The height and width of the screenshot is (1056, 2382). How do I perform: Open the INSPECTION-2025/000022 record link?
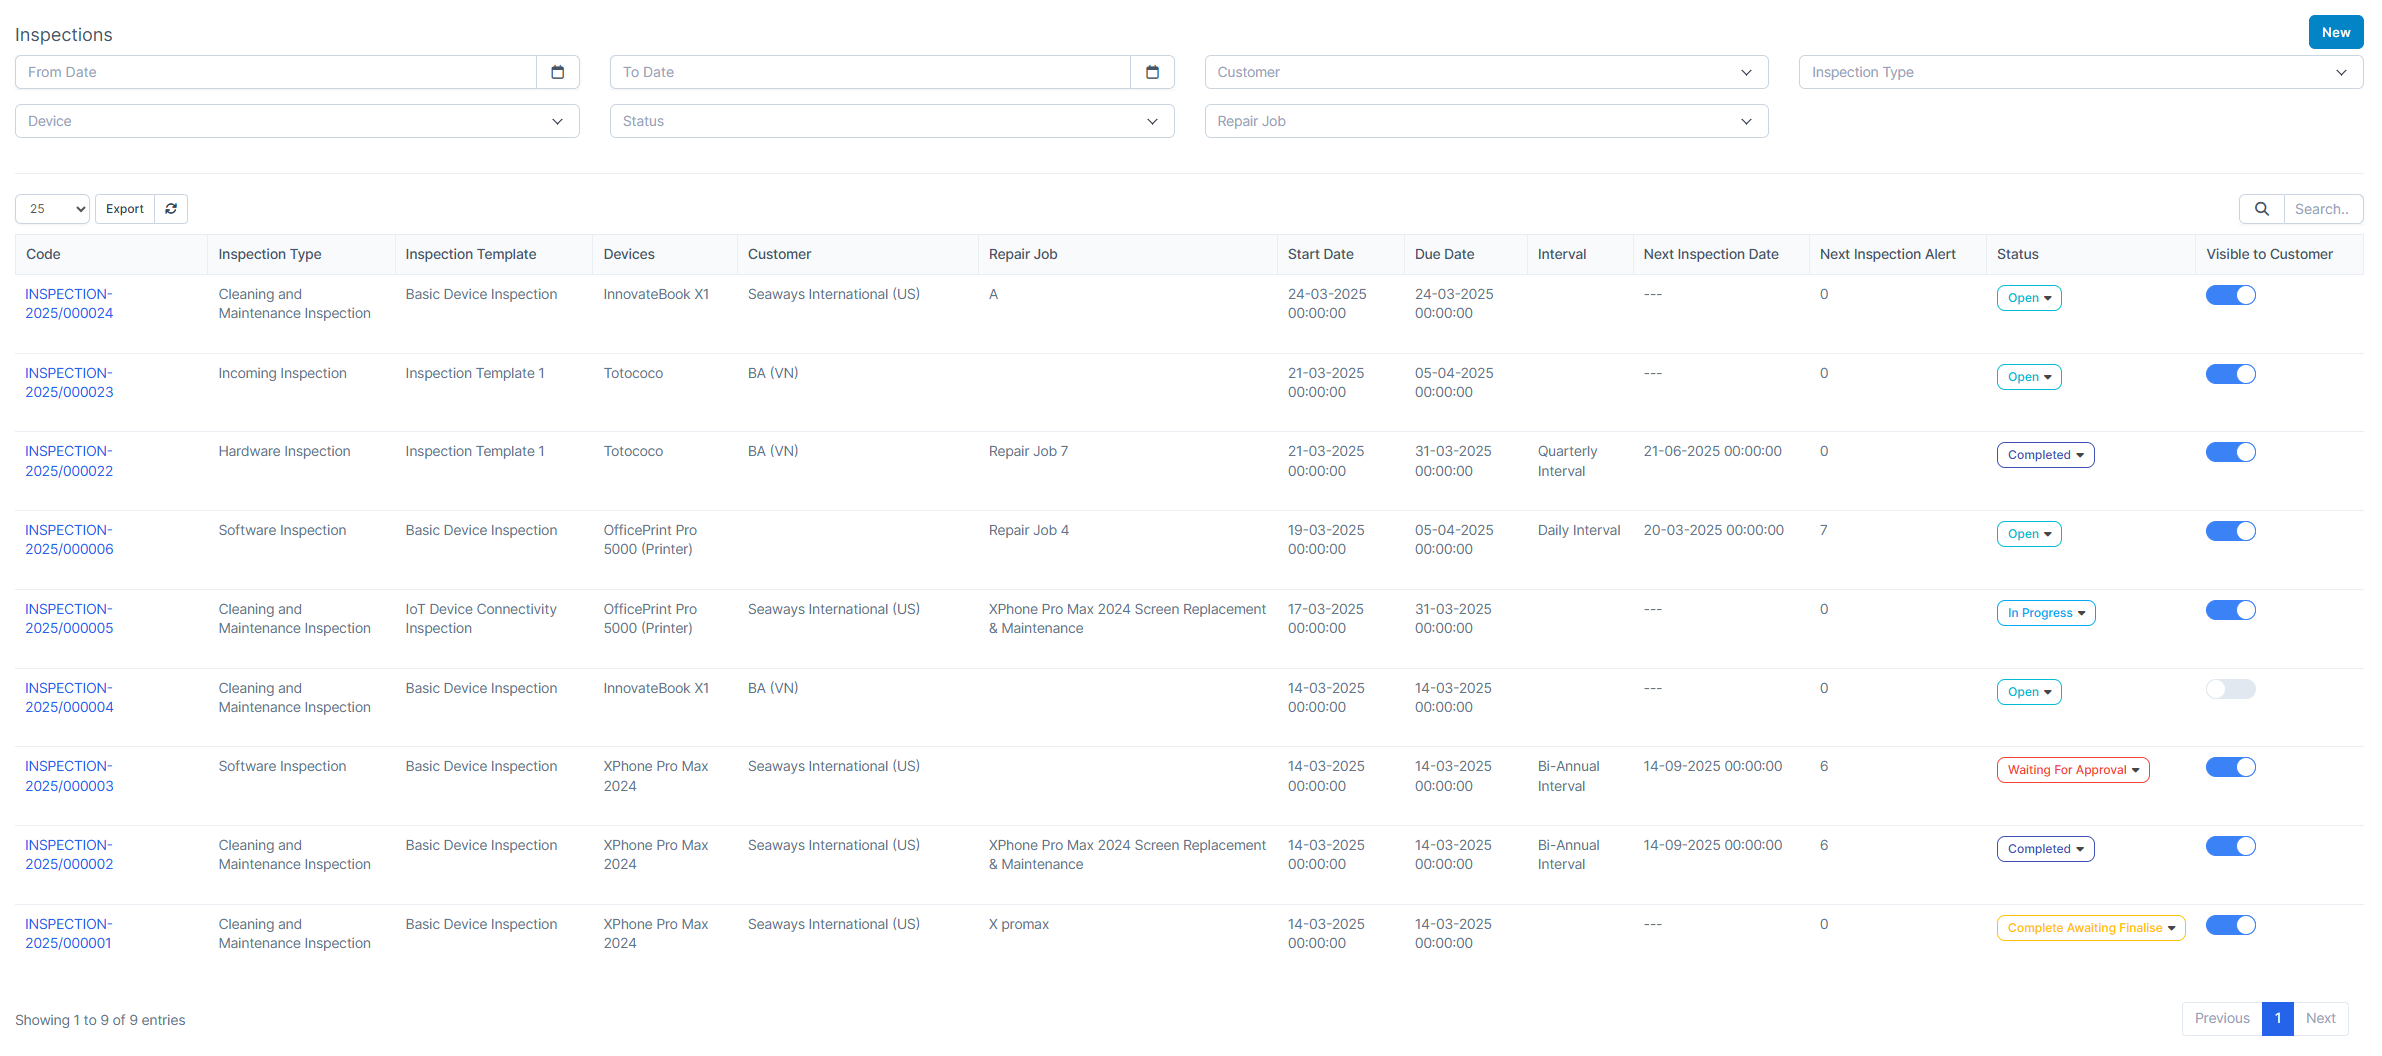pyautogui.click(x=69, y=461)
